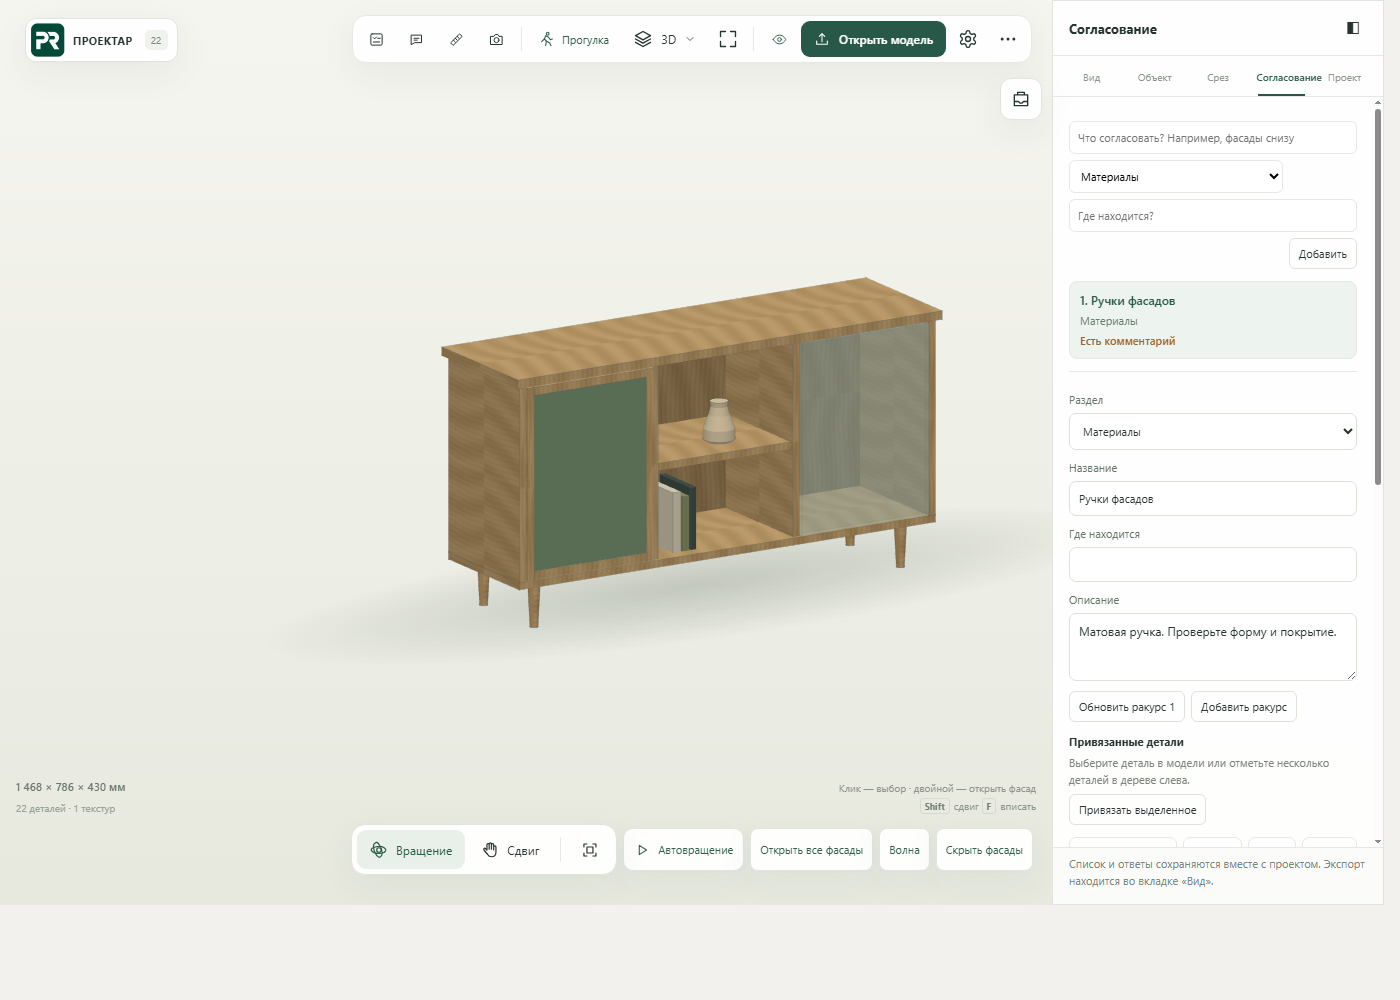
Task: Click the ПРОЕКТАР logo icon
Action: [48, 40]
